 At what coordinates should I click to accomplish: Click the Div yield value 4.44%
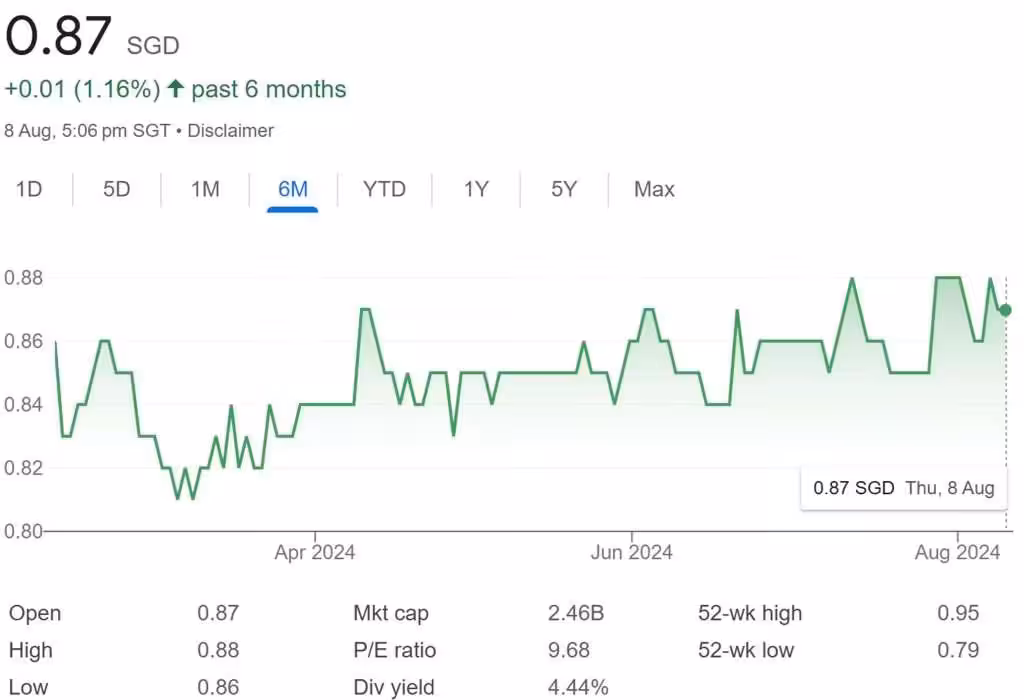coord(579,687)
